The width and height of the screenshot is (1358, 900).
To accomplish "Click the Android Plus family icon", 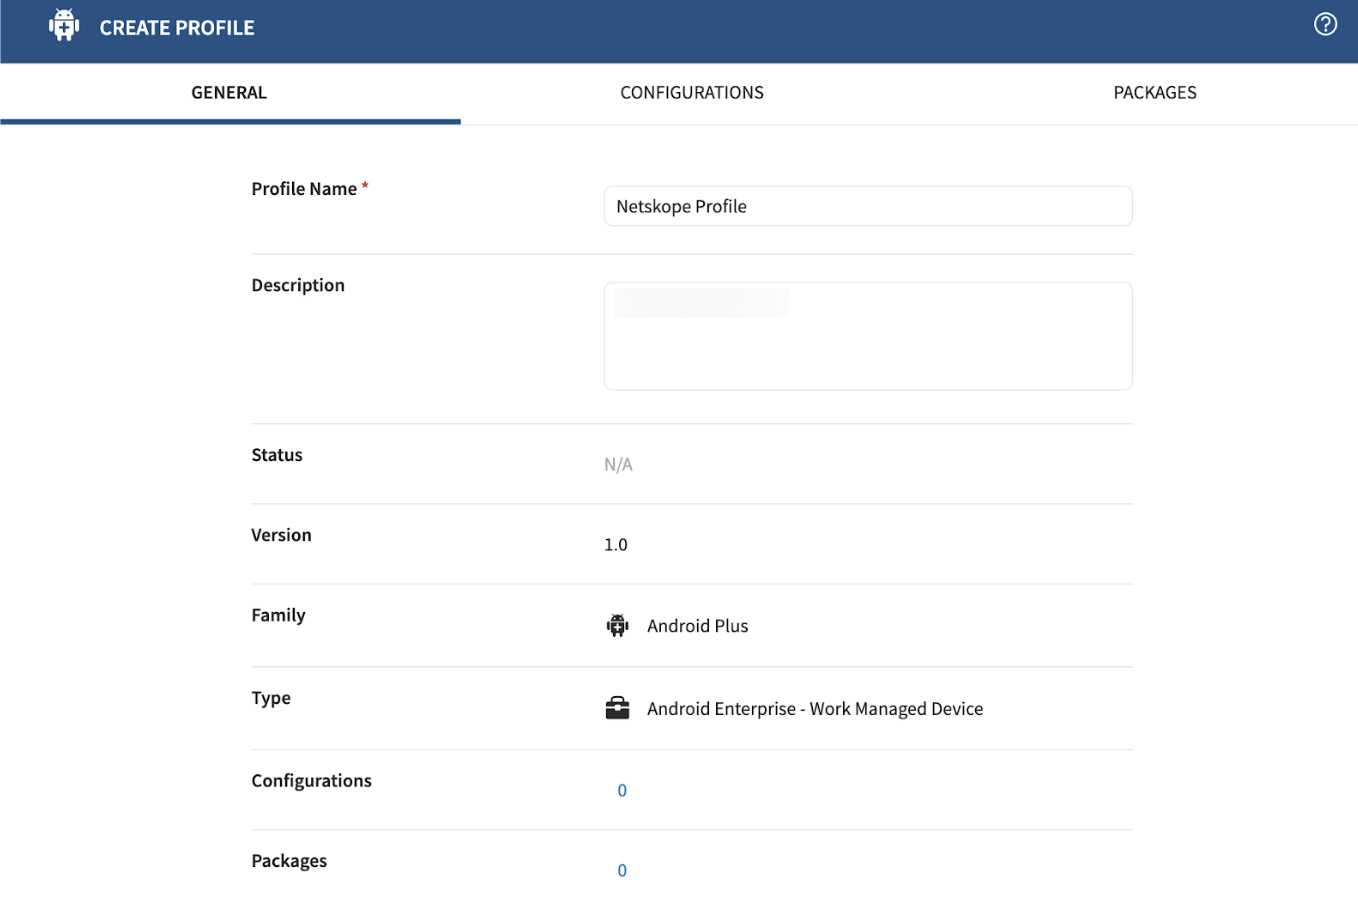I will (x=618, y=626).
